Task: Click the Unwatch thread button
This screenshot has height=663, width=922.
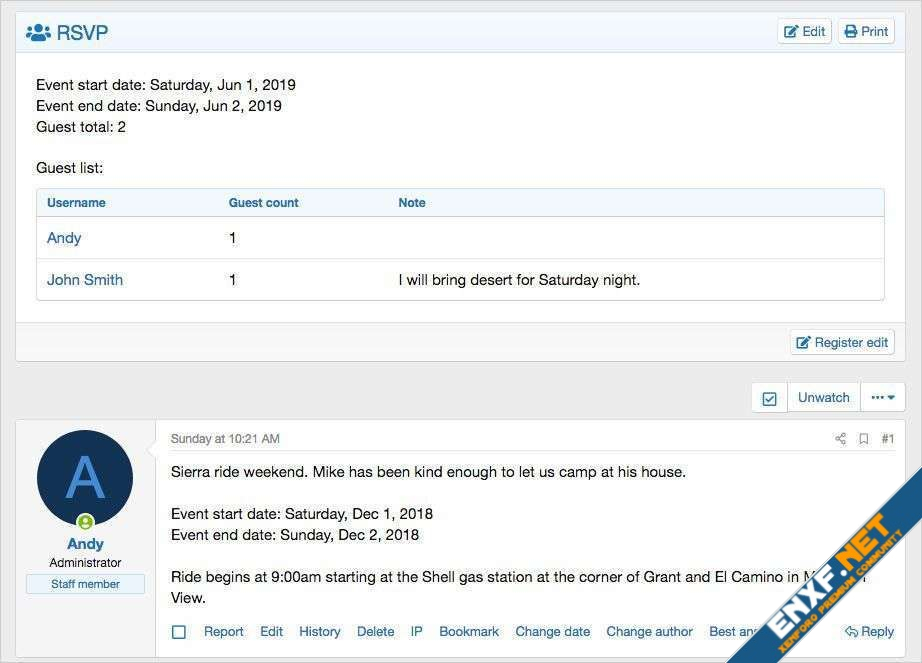Action: (x=823, y=398)
